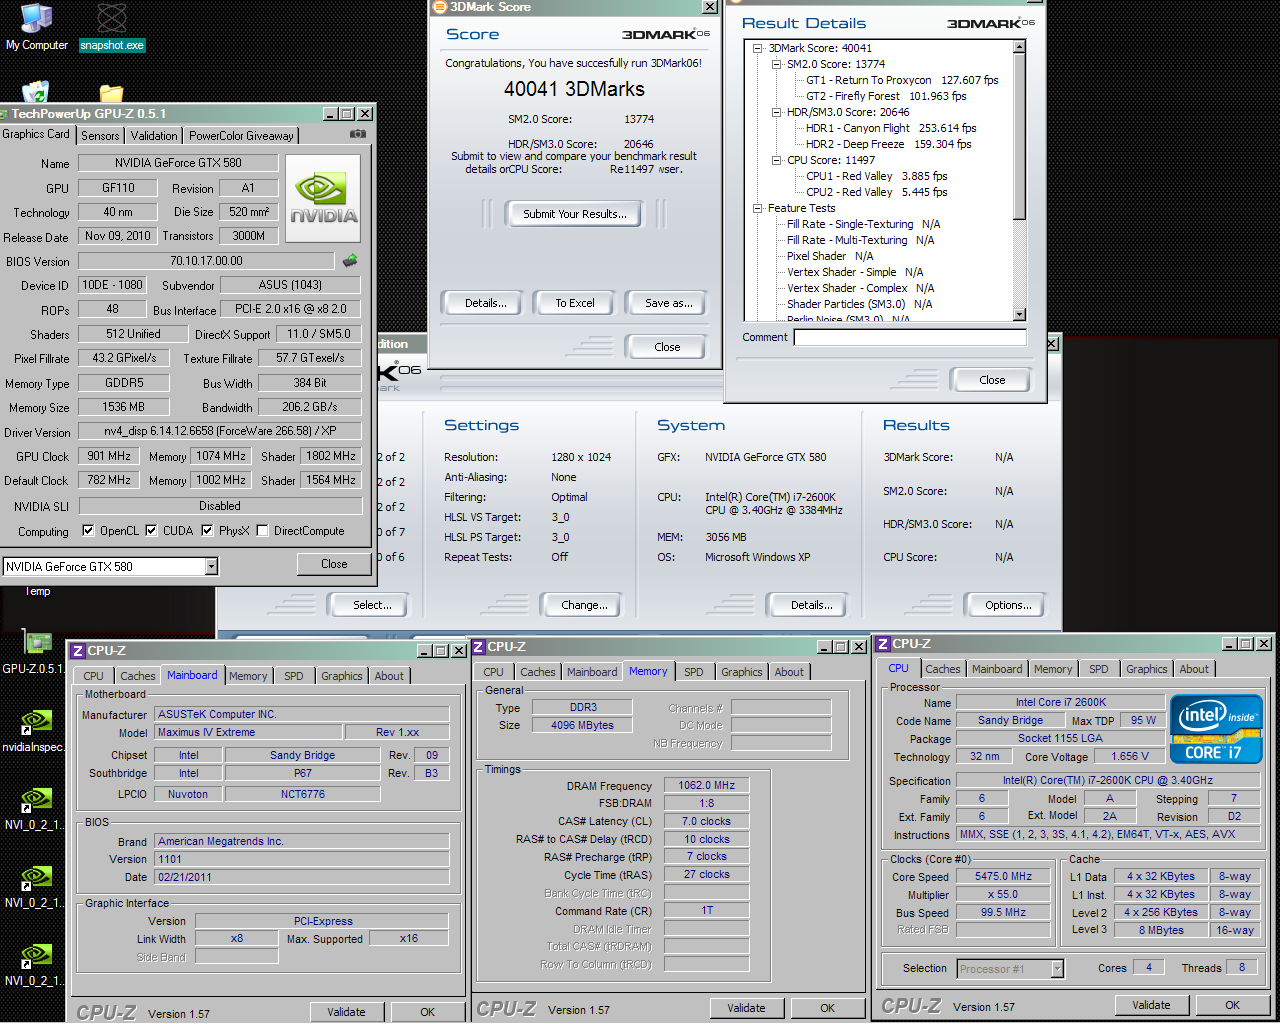Click OK in the CPU-Z processor window
The image size is (1280, 1024).
coord(1232,1005)
